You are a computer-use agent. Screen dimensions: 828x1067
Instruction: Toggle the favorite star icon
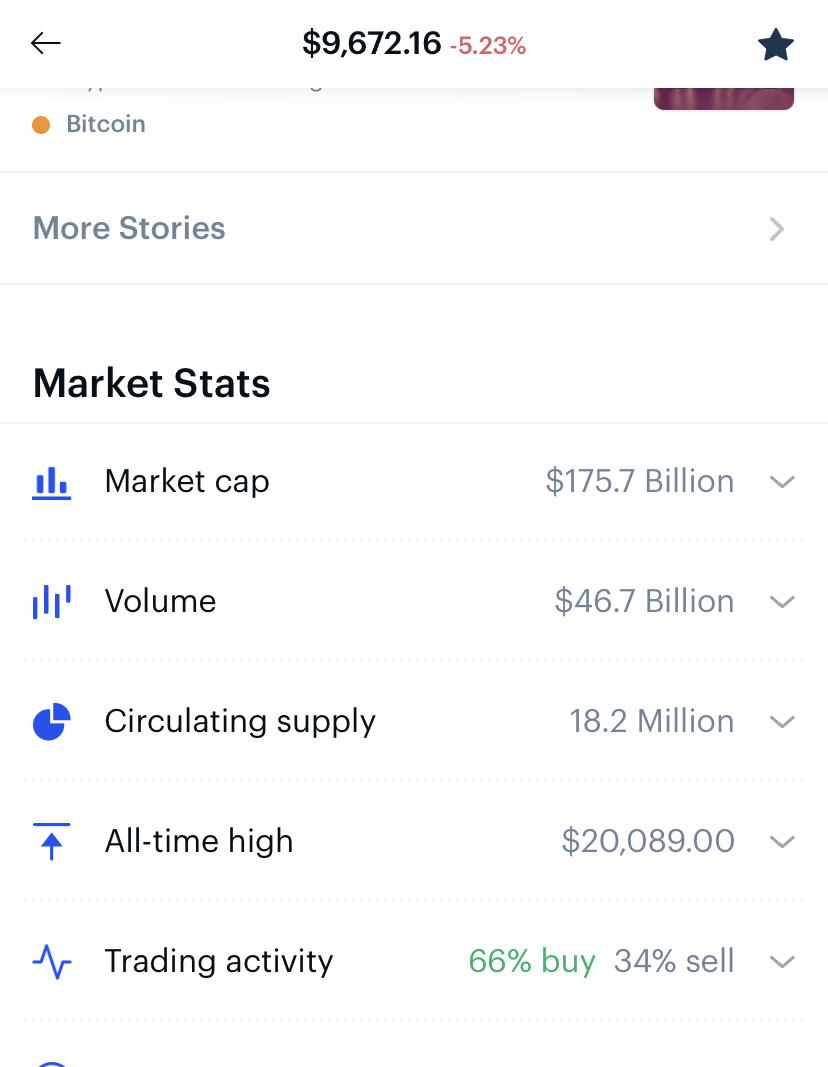click(775, 44)
